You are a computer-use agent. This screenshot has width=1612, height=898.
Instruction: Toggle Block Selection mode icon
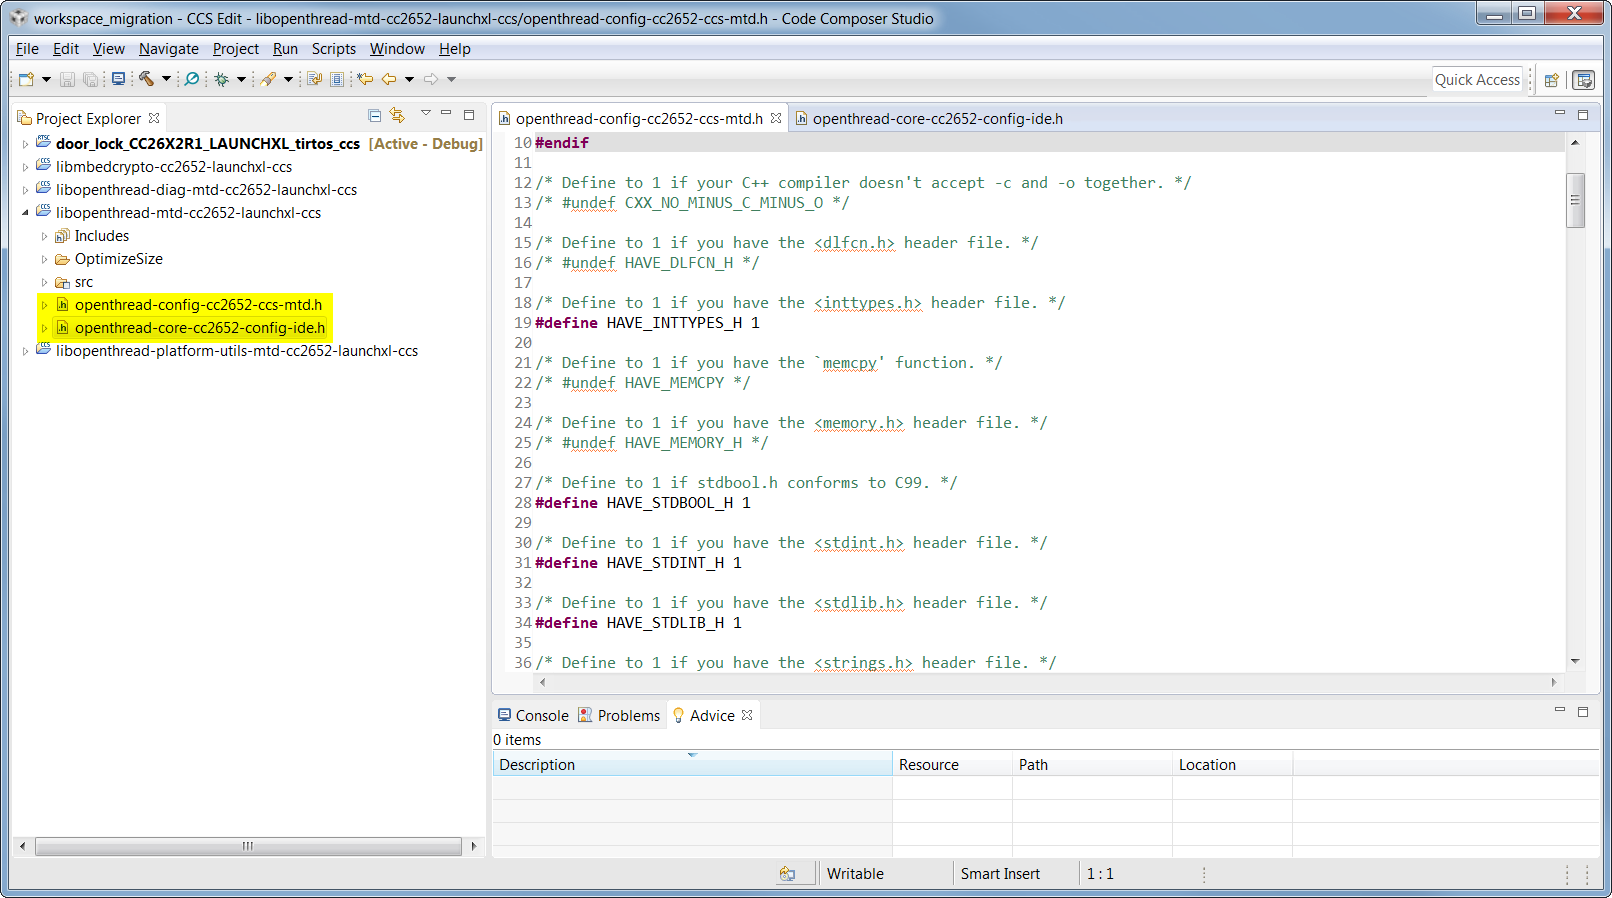(x=337, y=79)
